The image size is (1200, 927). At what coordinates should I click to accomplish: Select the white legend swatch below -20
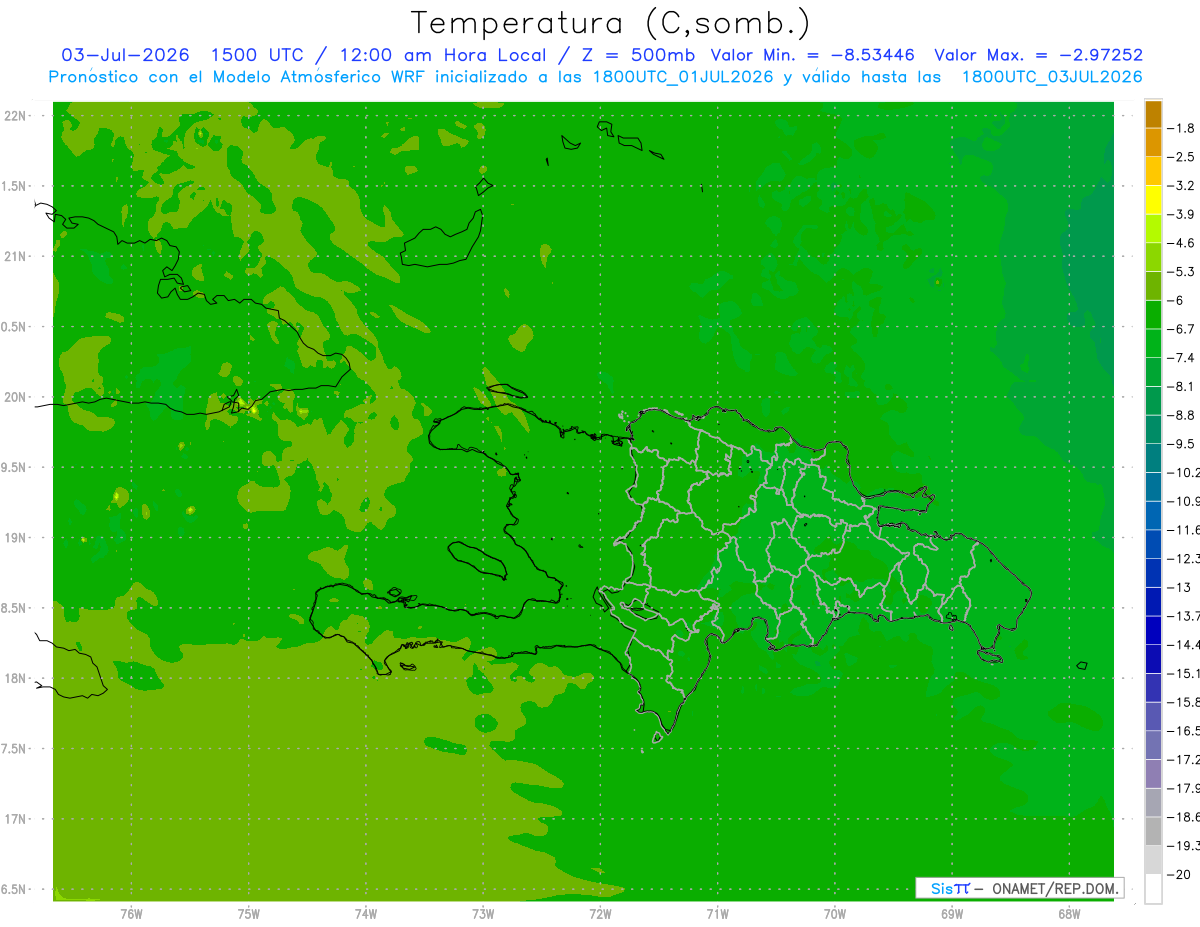1153,889
